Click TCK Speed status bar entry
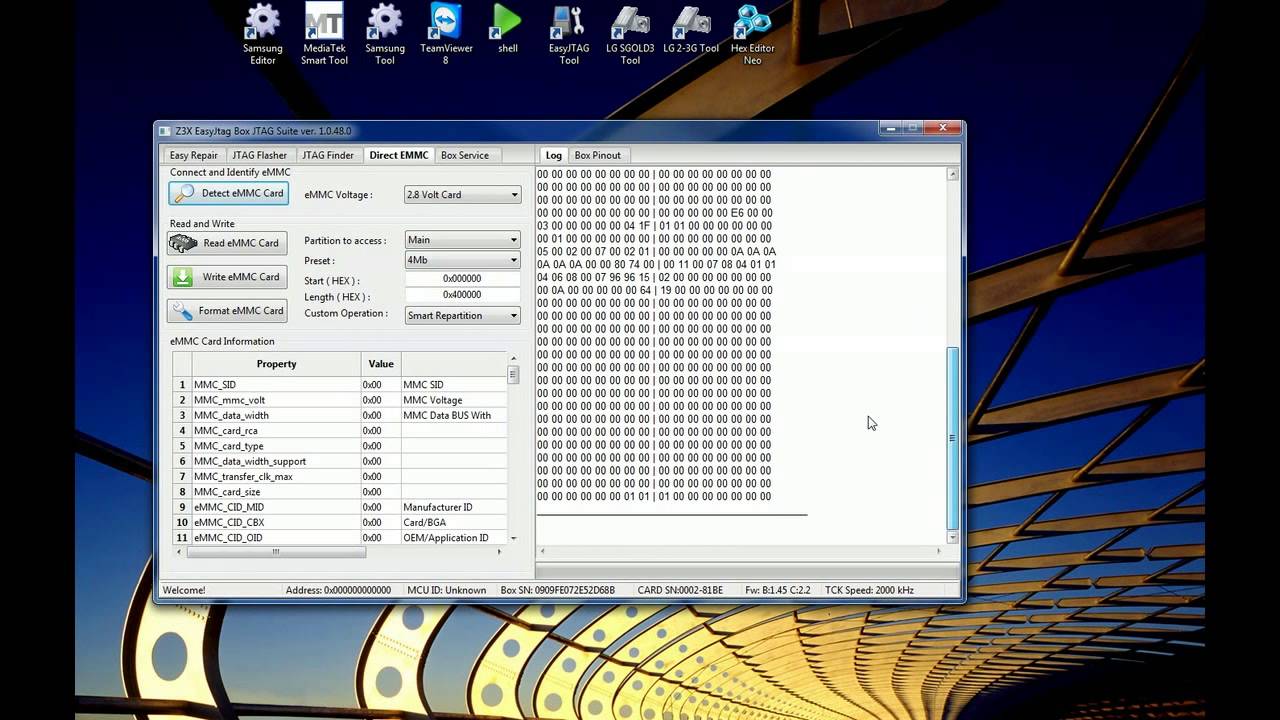The width and height of the screenshot is (1280, 720). click(869, 590)
